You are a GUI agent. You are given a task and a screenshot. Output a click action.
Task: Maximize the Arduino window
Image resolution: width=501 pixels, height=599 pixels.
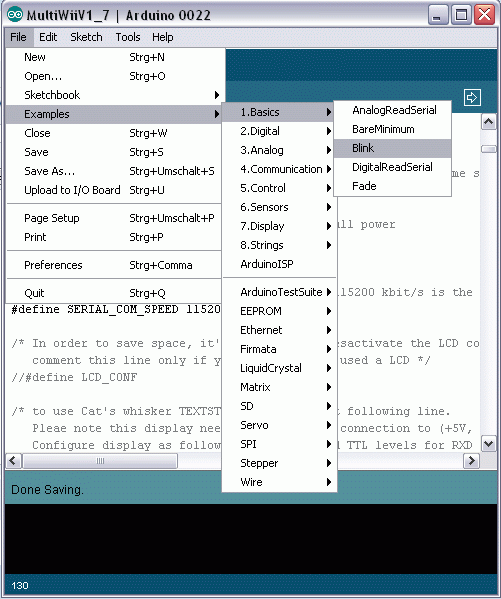461,15
